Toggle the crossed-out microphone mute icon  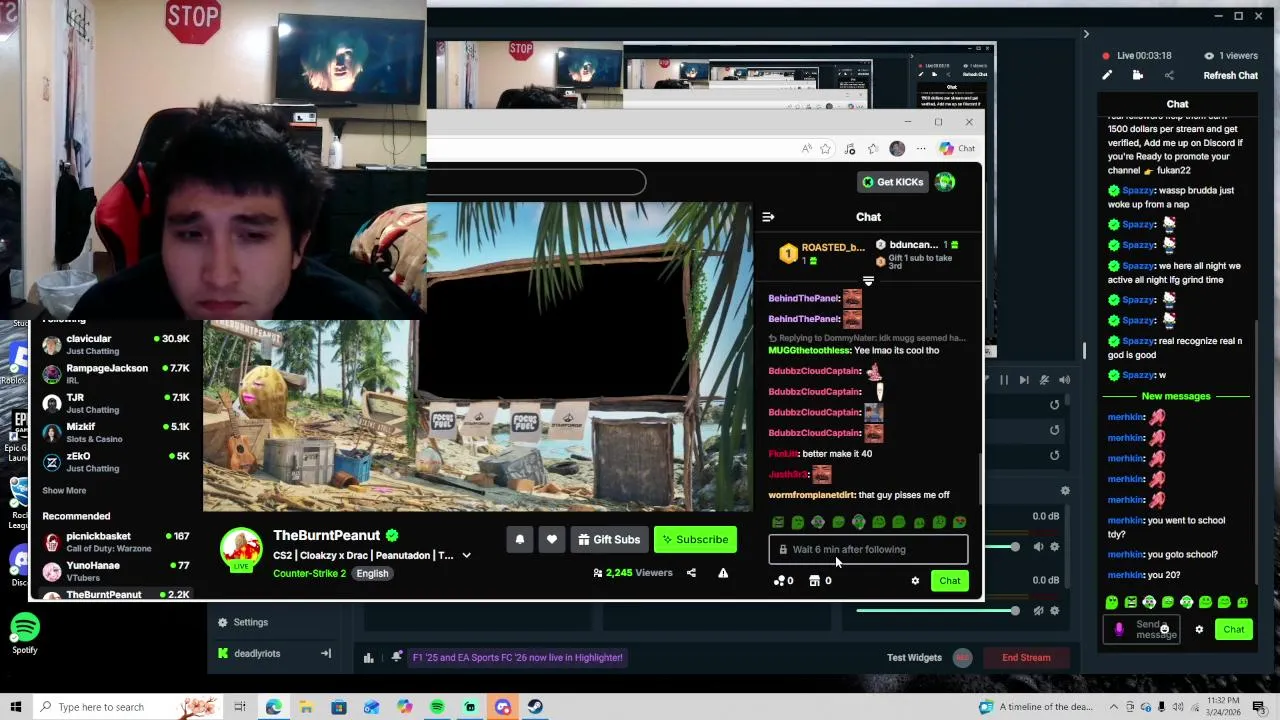(1044, 380)
